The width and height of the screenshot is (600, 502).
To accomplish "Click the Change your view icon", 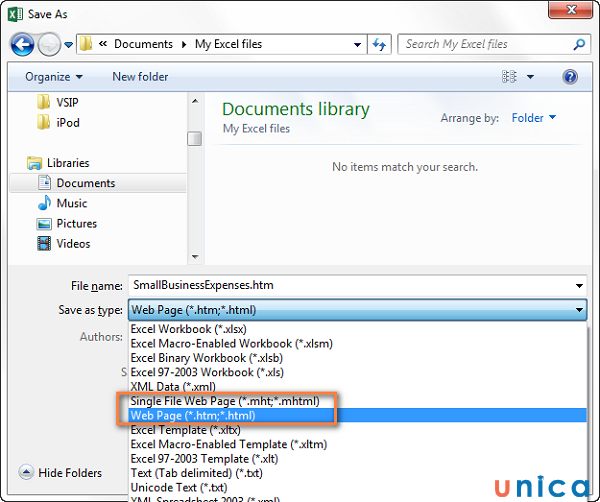I will tap(509, 77).
